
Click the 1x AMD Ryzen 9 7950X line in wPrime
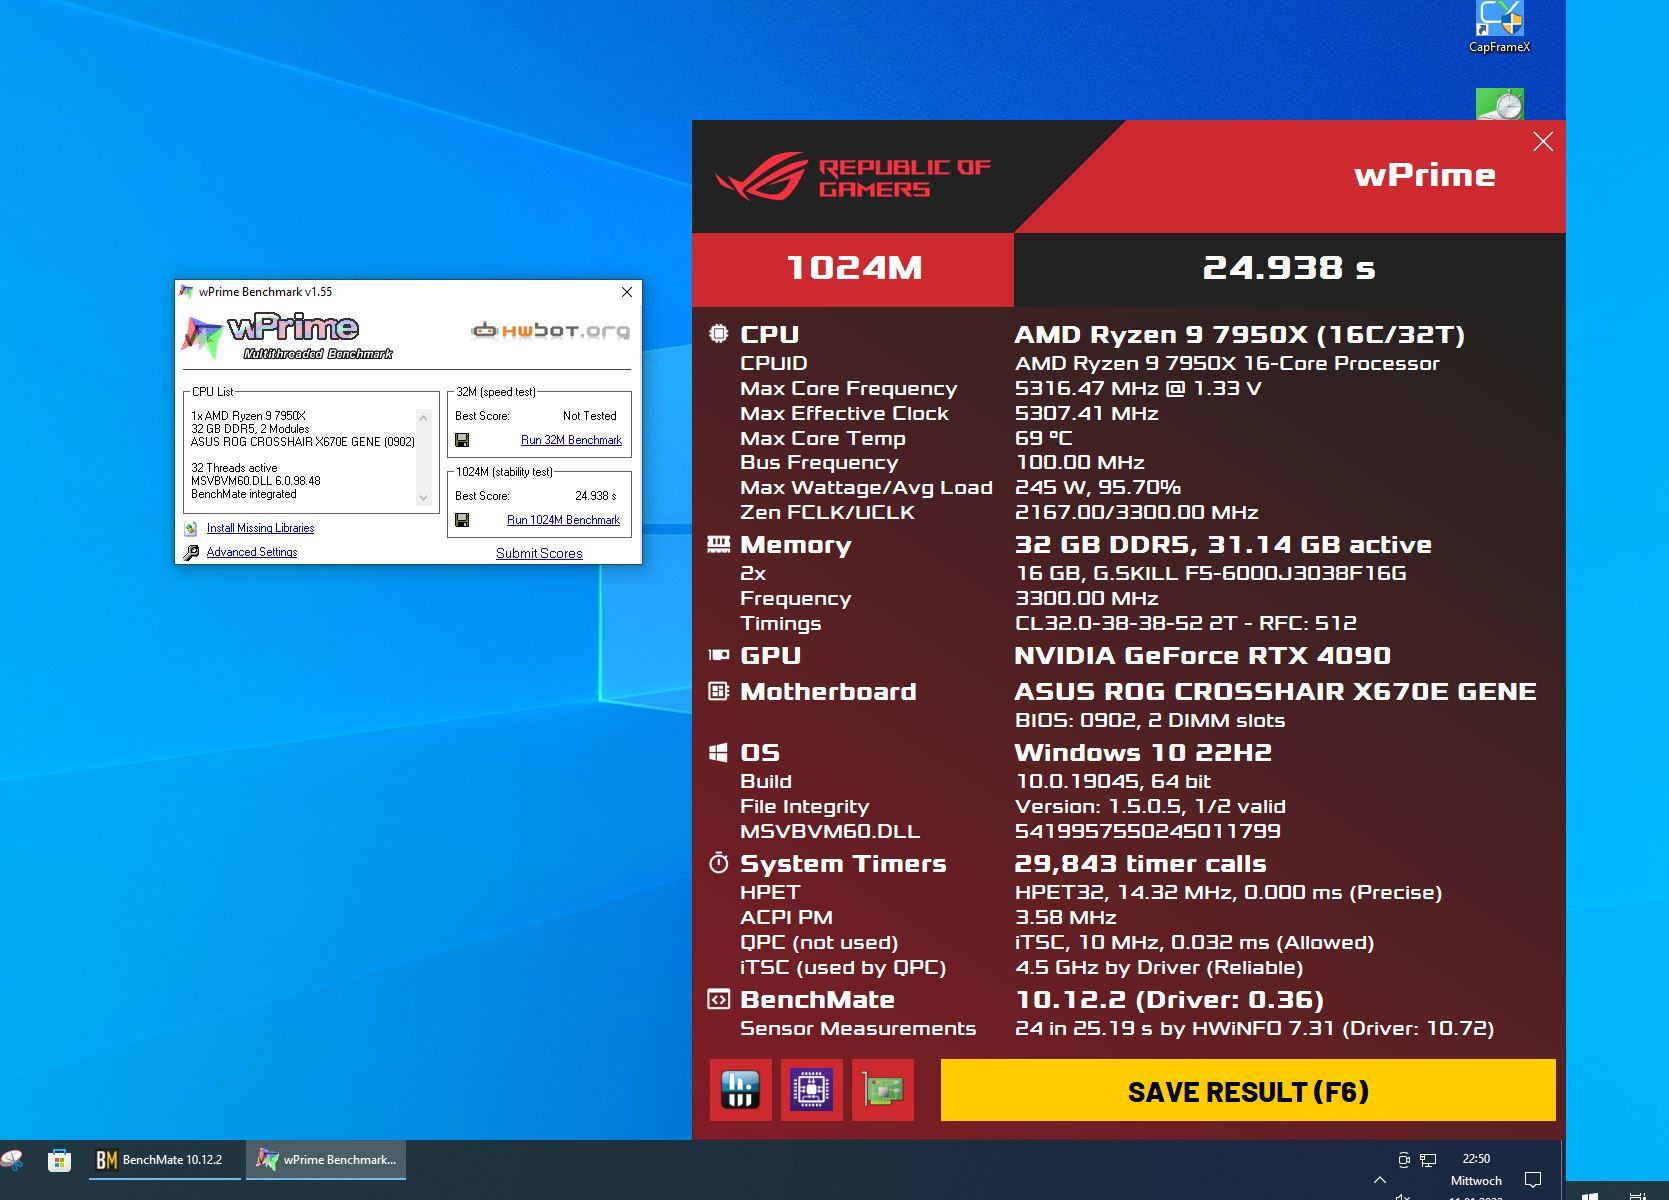click(248, 416)
